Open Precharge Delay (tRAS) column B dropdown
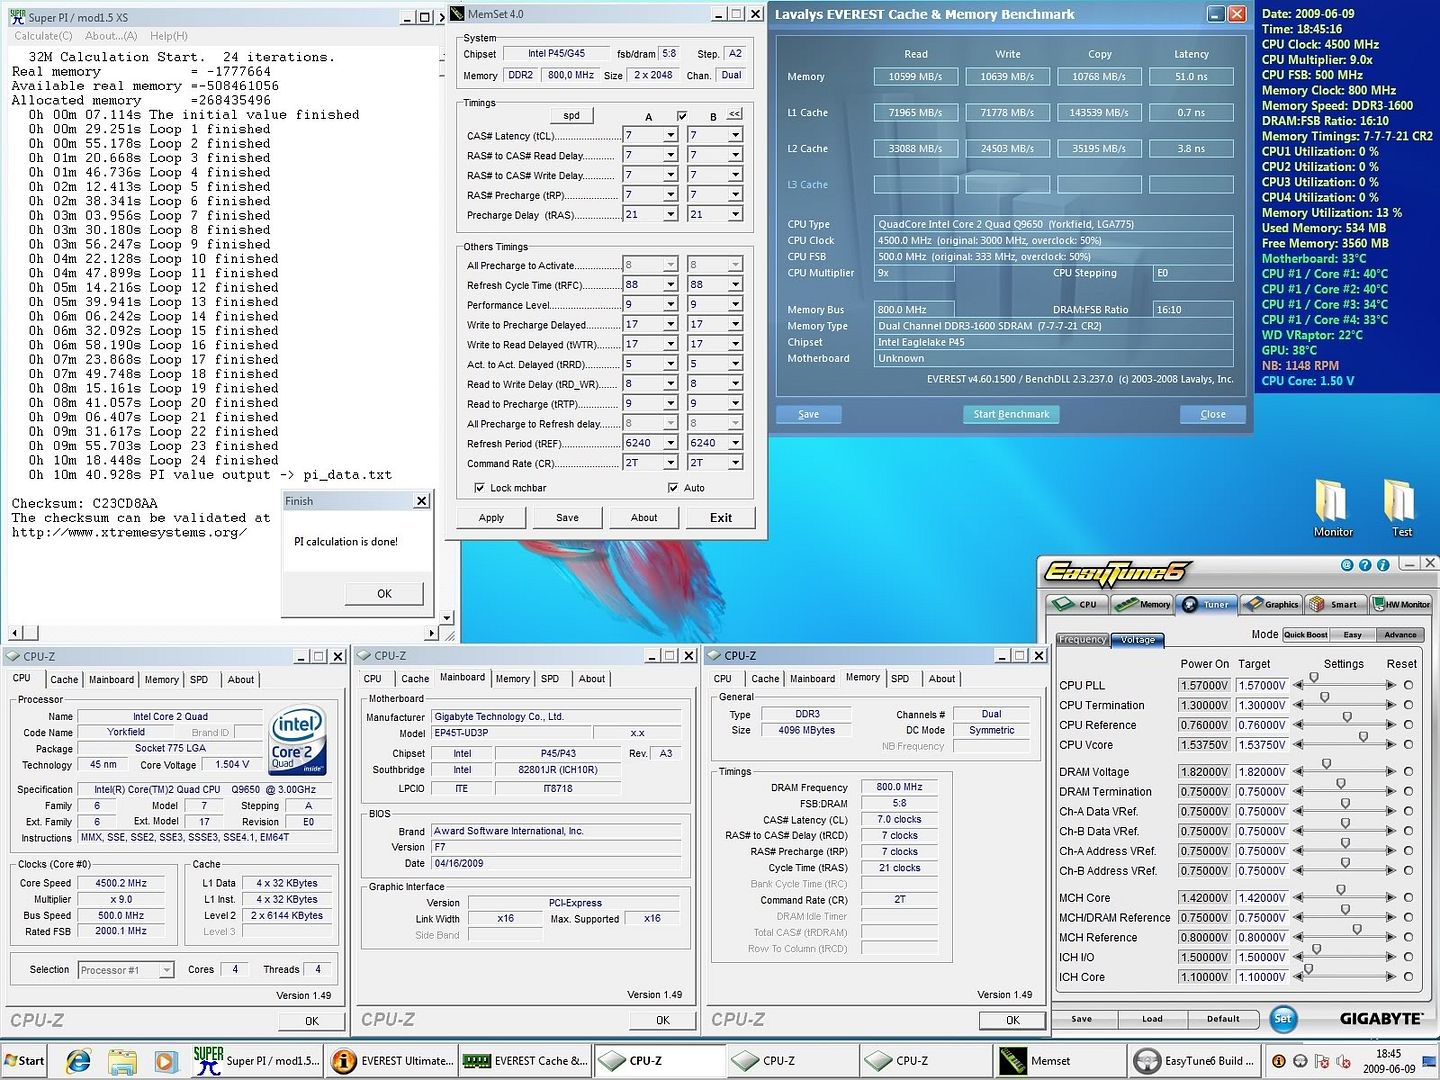This screenshot has width=1440, height=1080. (x=735, y=214)
